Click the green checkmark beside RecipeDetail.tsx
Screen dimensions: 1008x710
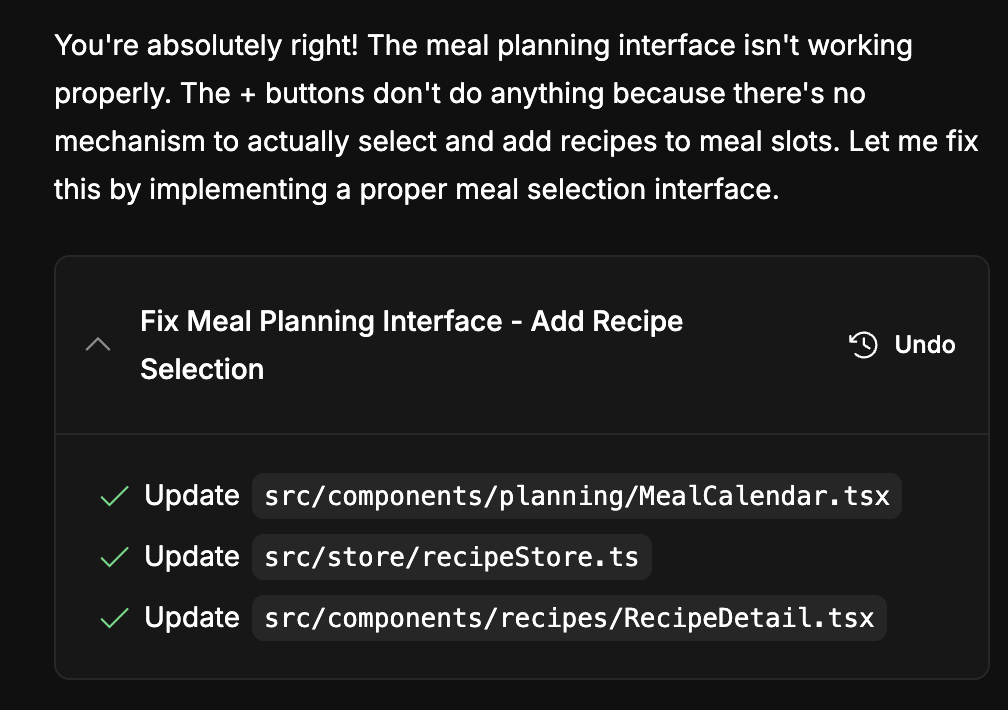tap(116, 618)
